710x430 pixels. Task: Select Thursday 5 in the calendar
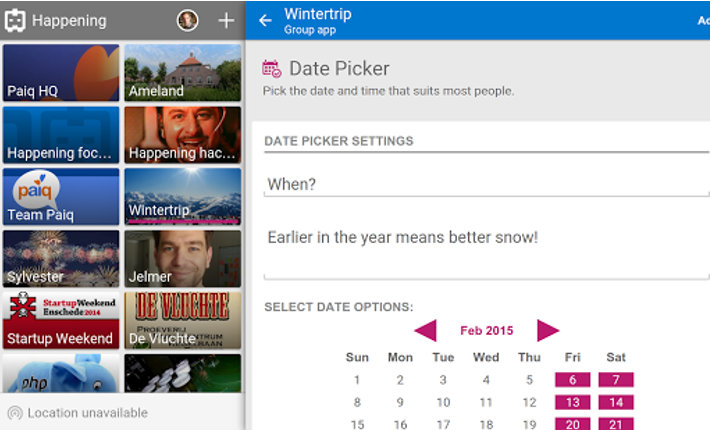click(529, 380)
